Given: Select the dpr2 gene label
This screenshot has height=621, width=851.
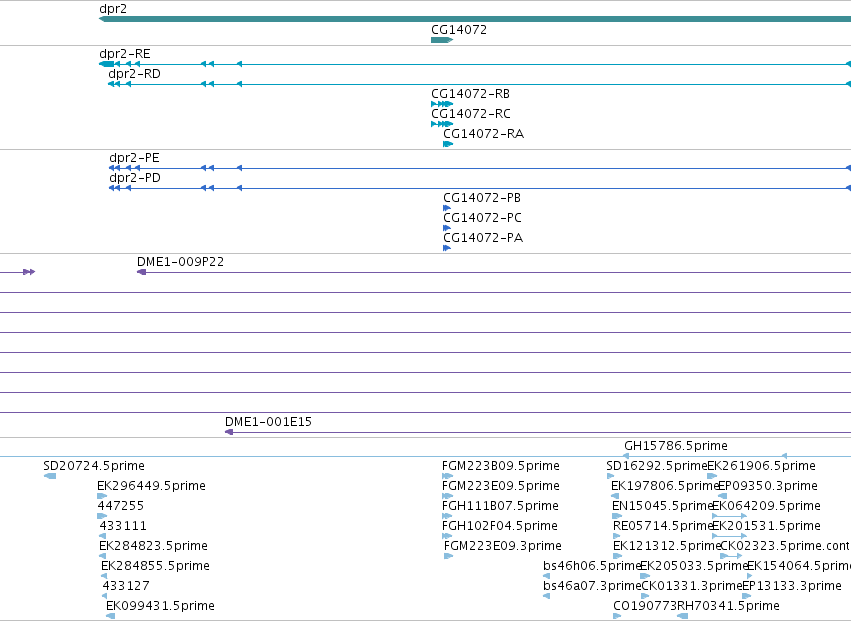Looking at the screenshot, I should point(113,9).
